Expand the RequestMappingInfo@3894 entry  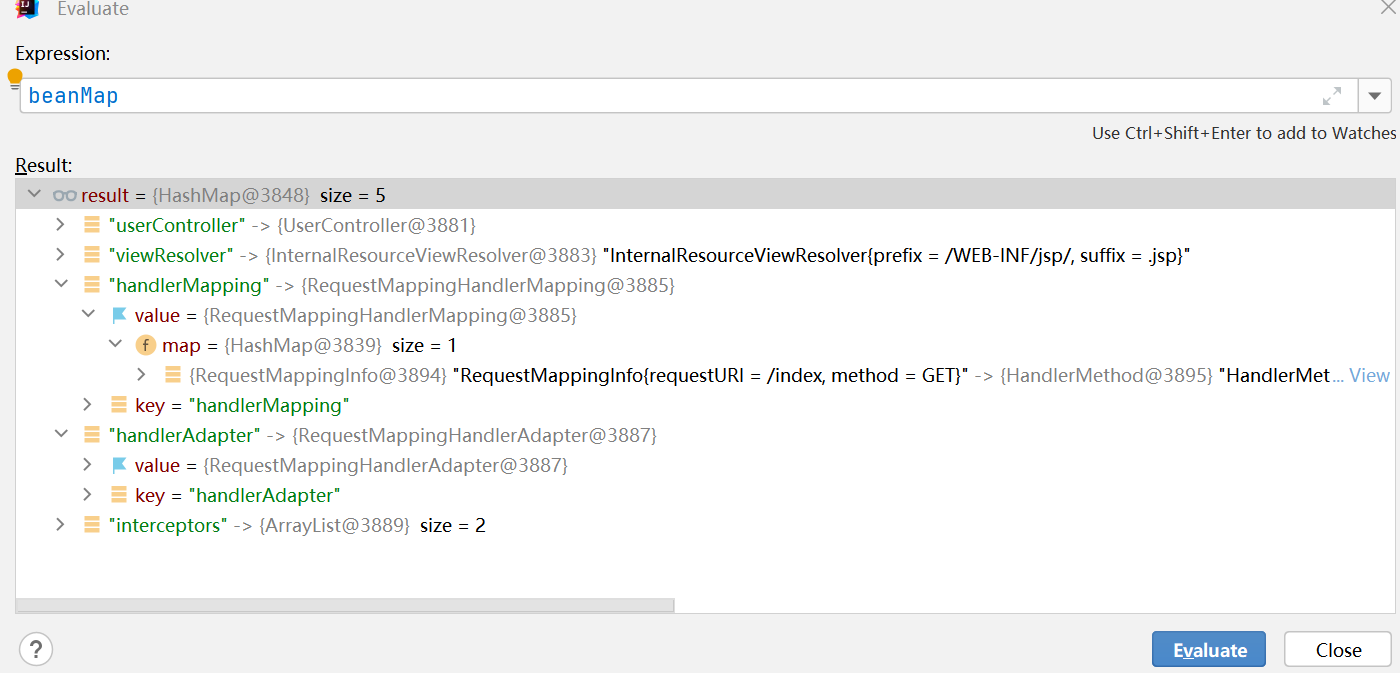coord(141,375)
